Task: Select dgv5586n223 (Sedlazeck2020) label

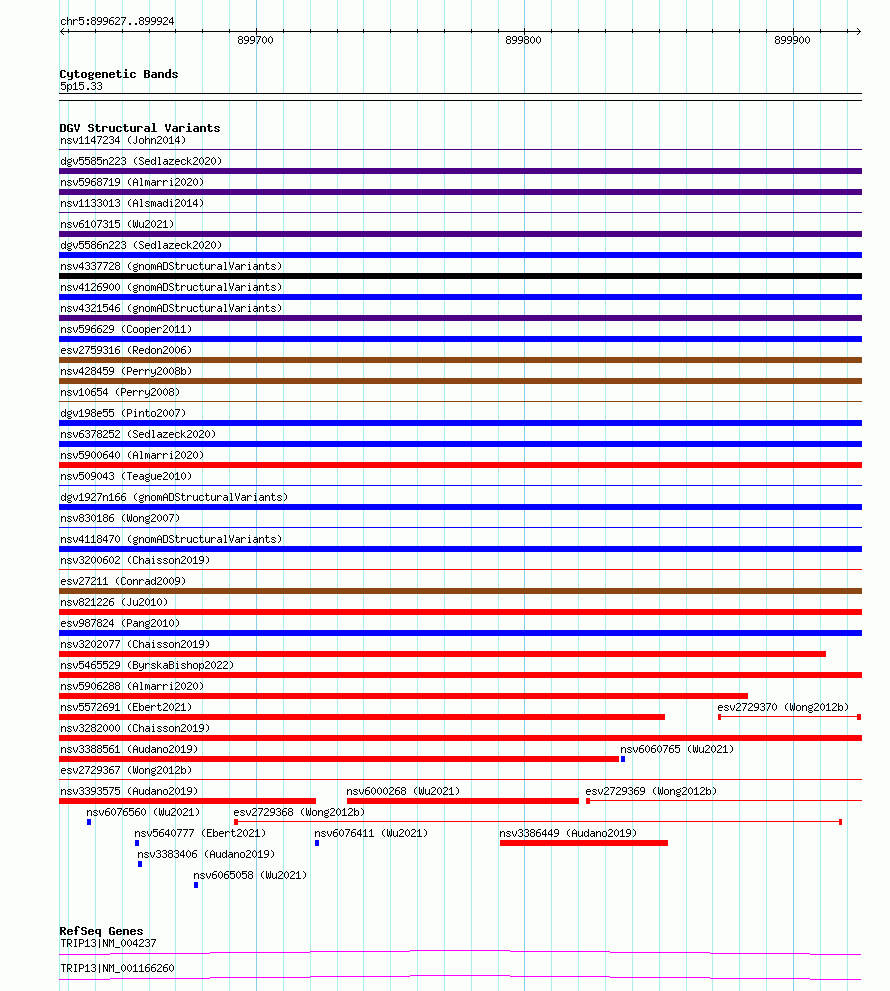Action: point(141,245)
